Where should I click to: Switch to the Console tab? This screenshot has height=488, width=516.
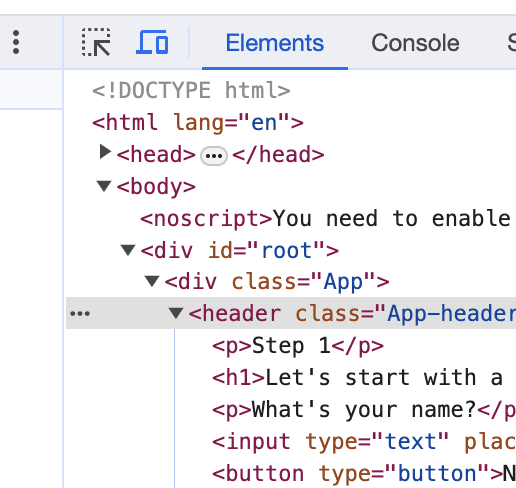(x=415, y=43)
